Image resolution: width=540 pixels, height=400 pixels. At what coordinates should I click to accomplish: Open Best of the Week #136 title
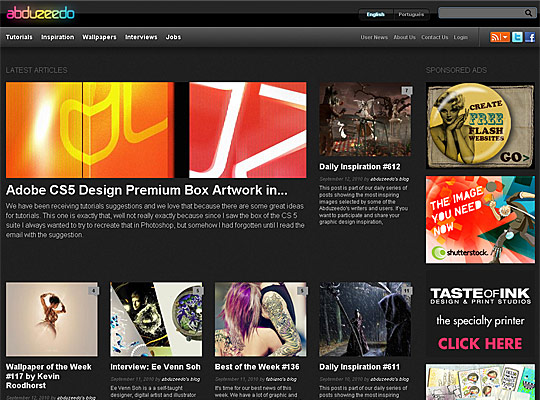tap(257, 367)
